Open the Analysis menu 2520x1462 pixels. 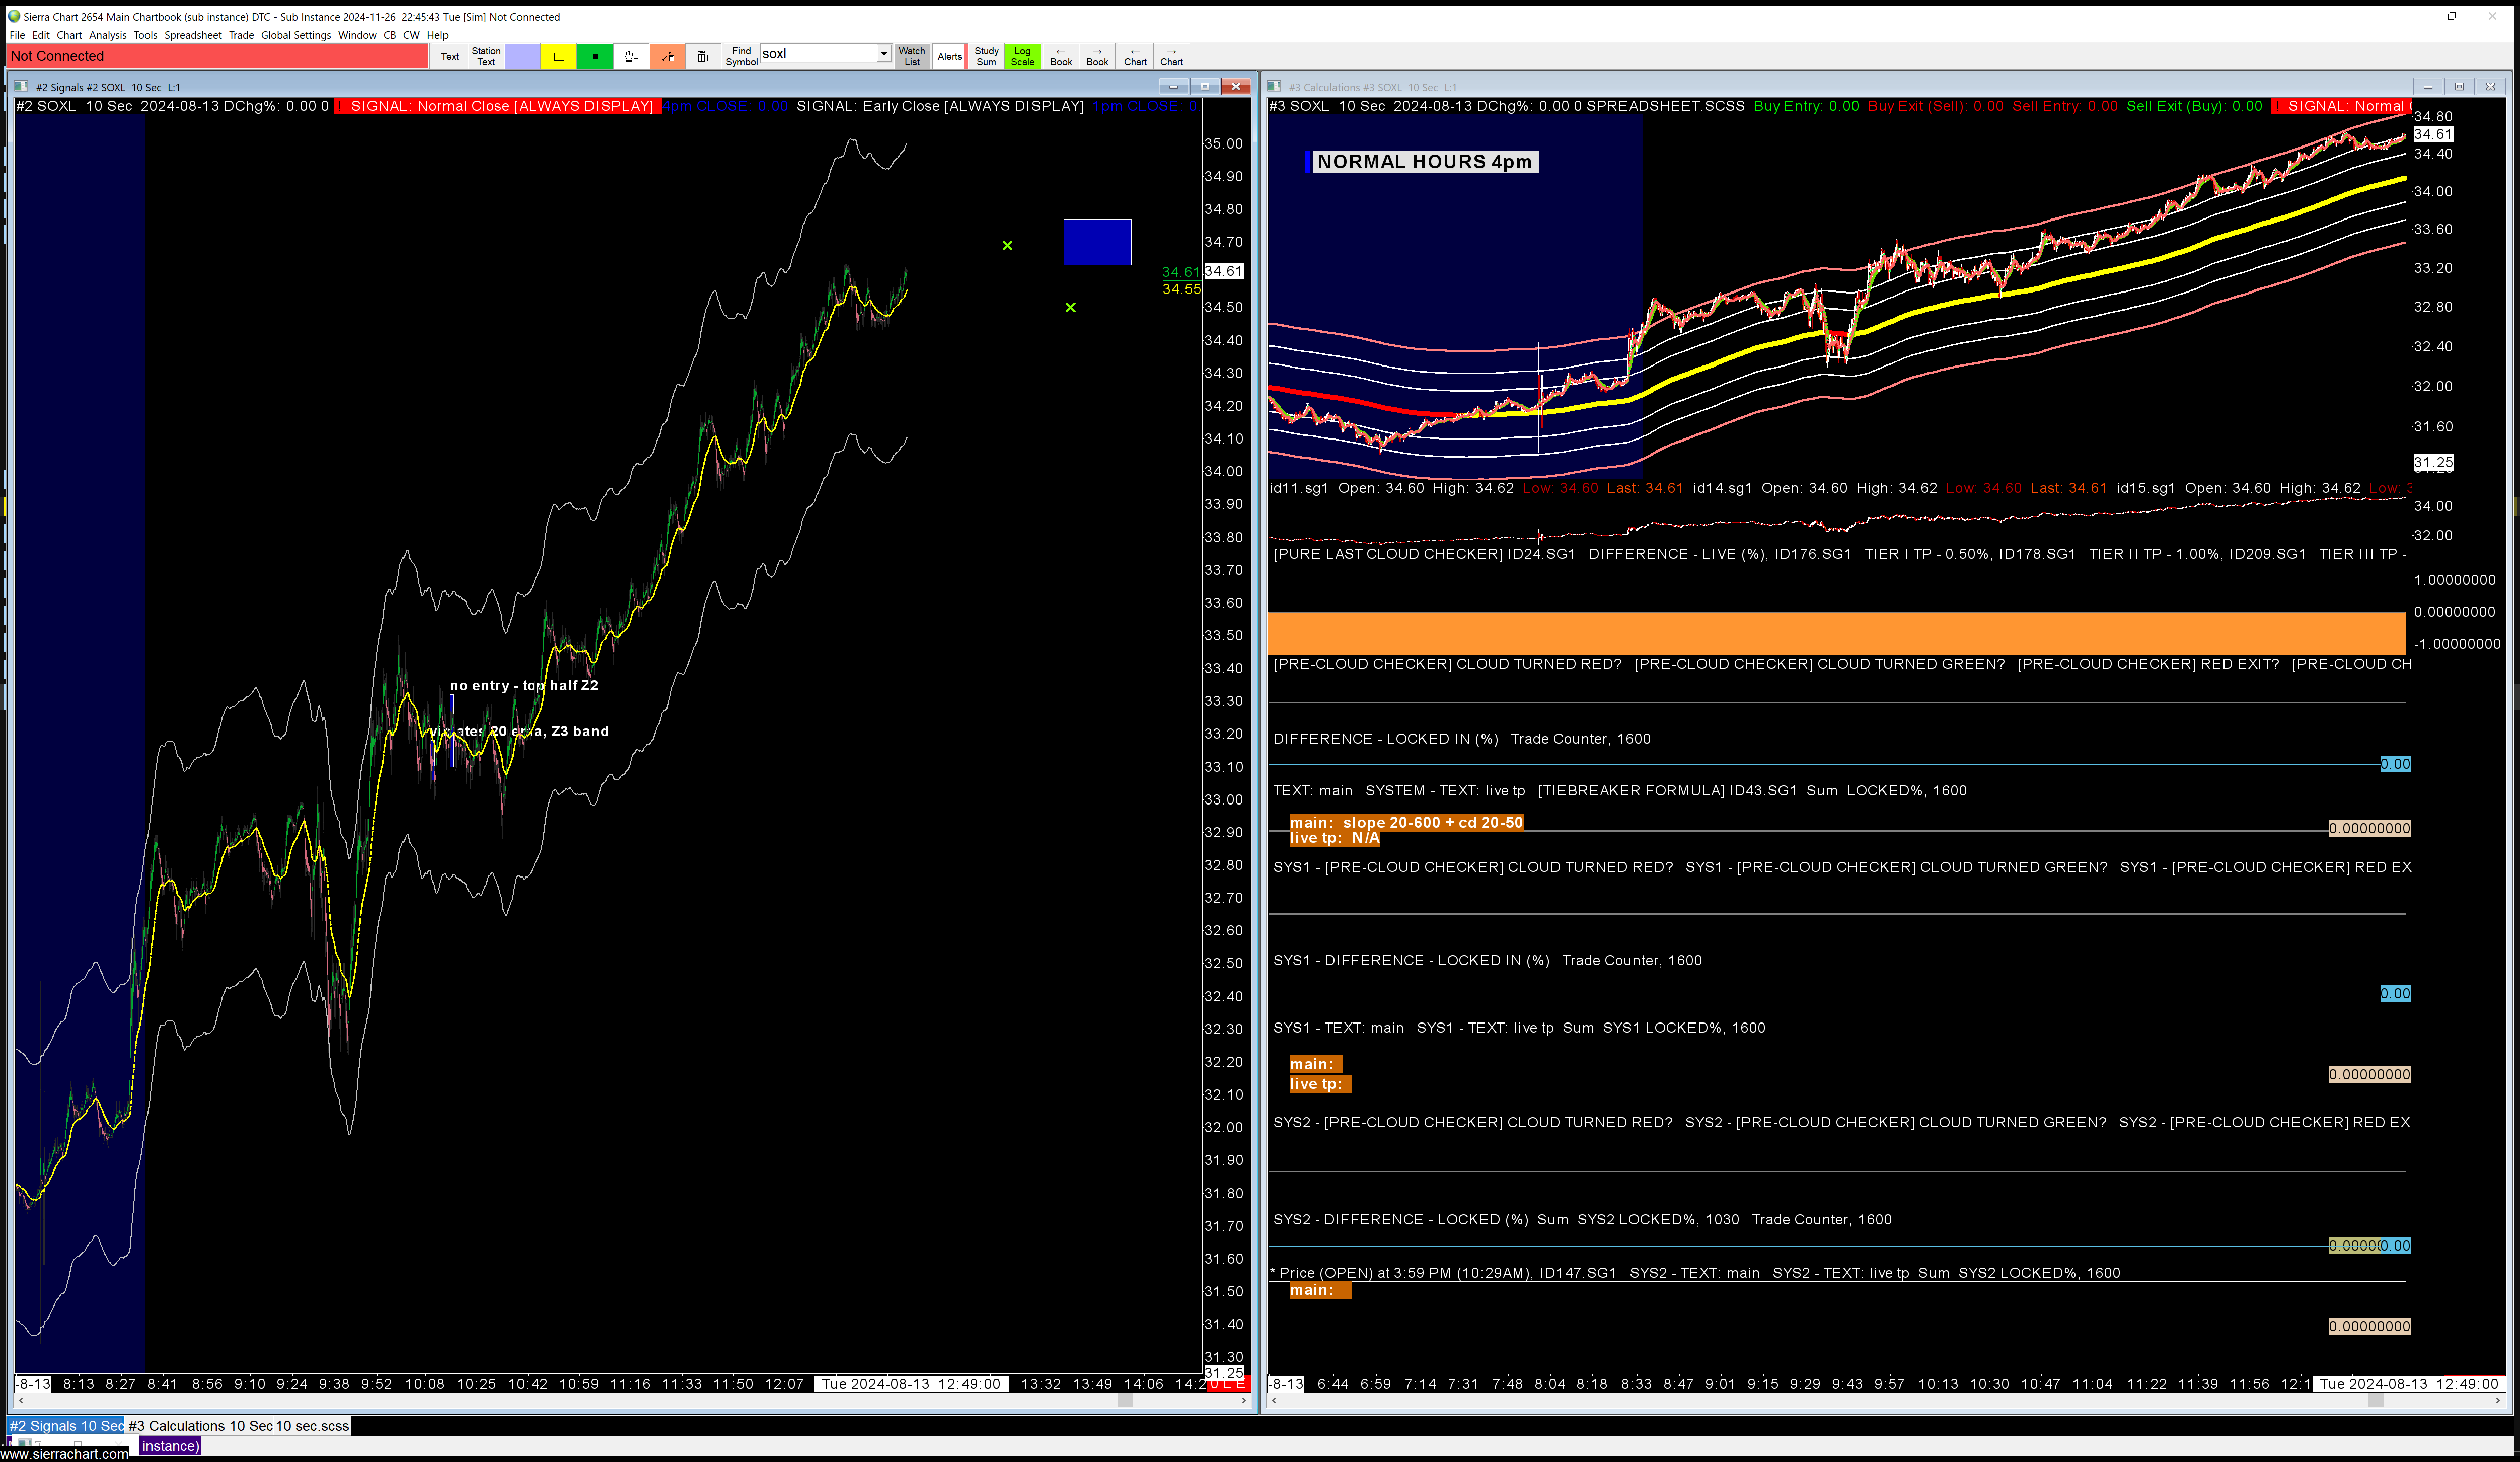[x=107, y=35]
